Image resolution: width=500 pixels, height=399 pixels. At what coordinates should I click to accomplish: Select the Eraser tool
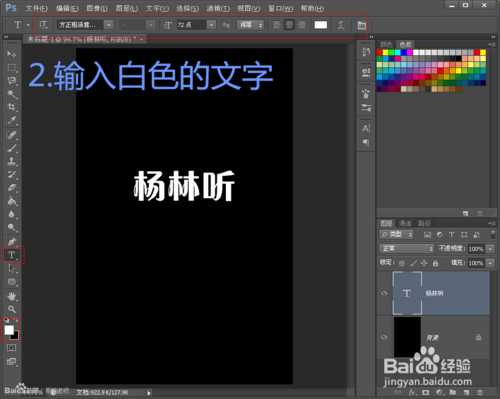[x=12, y=188]
